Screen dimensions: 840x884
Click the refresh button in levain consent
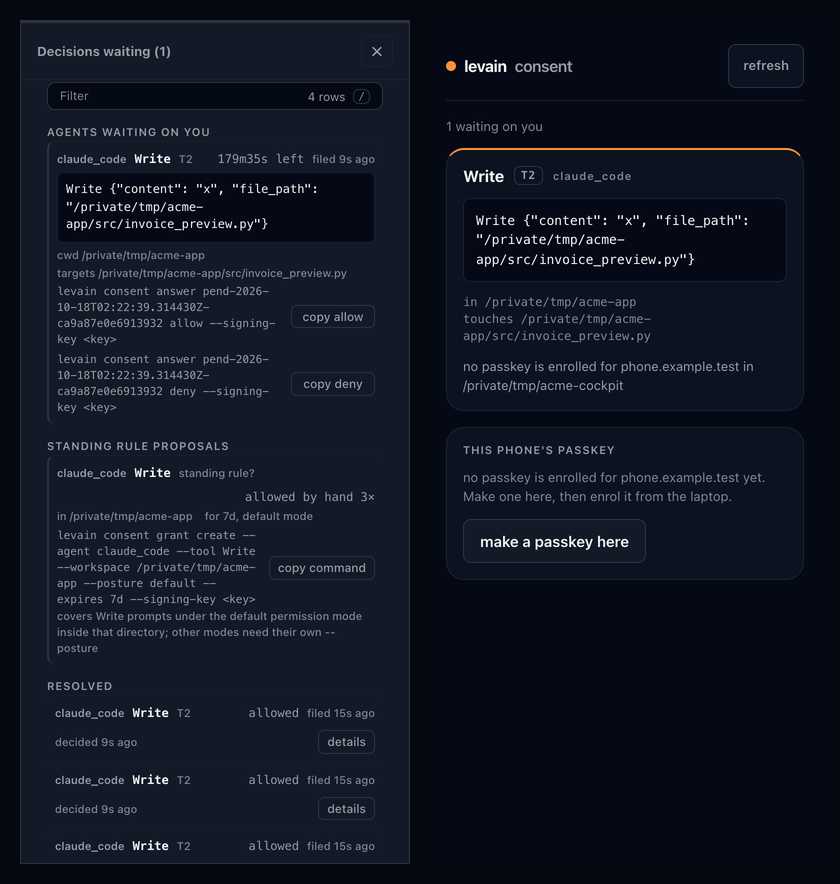[x=766, y=66]
